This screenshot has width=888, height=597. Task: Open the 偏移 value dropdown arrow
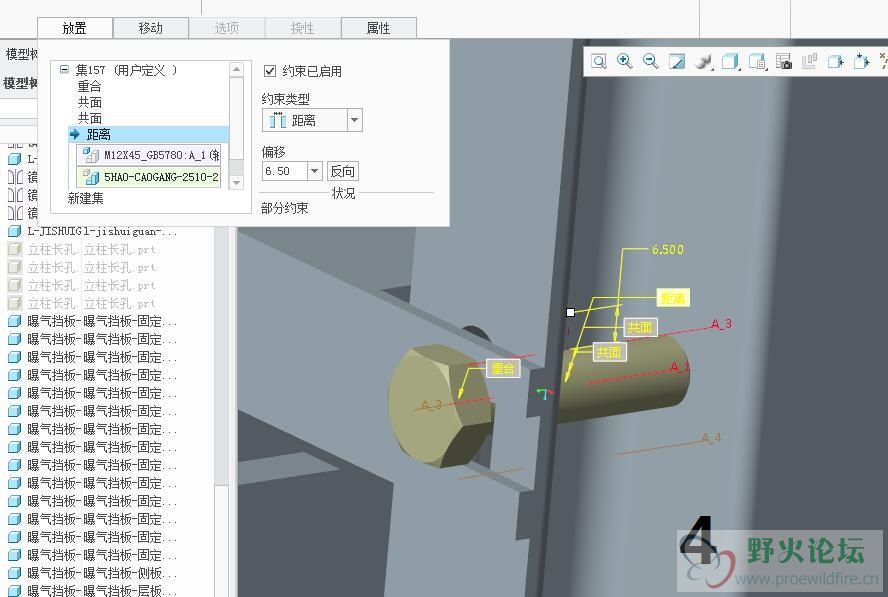[x=315, y=170]
